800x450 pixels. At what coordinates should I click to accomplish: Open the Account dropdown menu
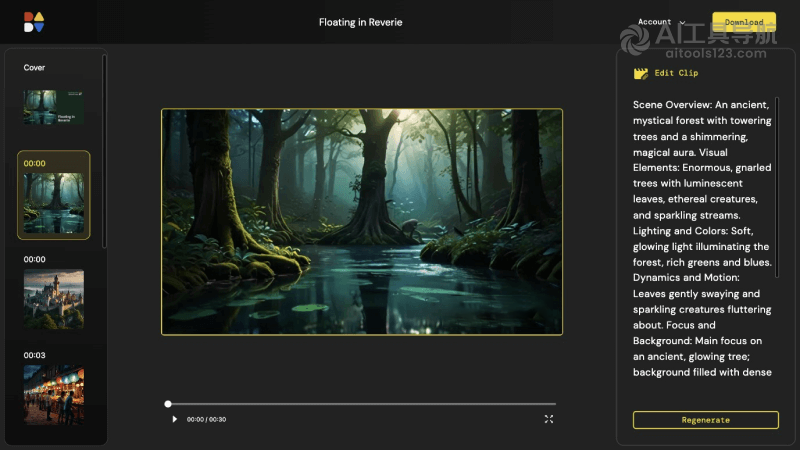coord(661,22)
